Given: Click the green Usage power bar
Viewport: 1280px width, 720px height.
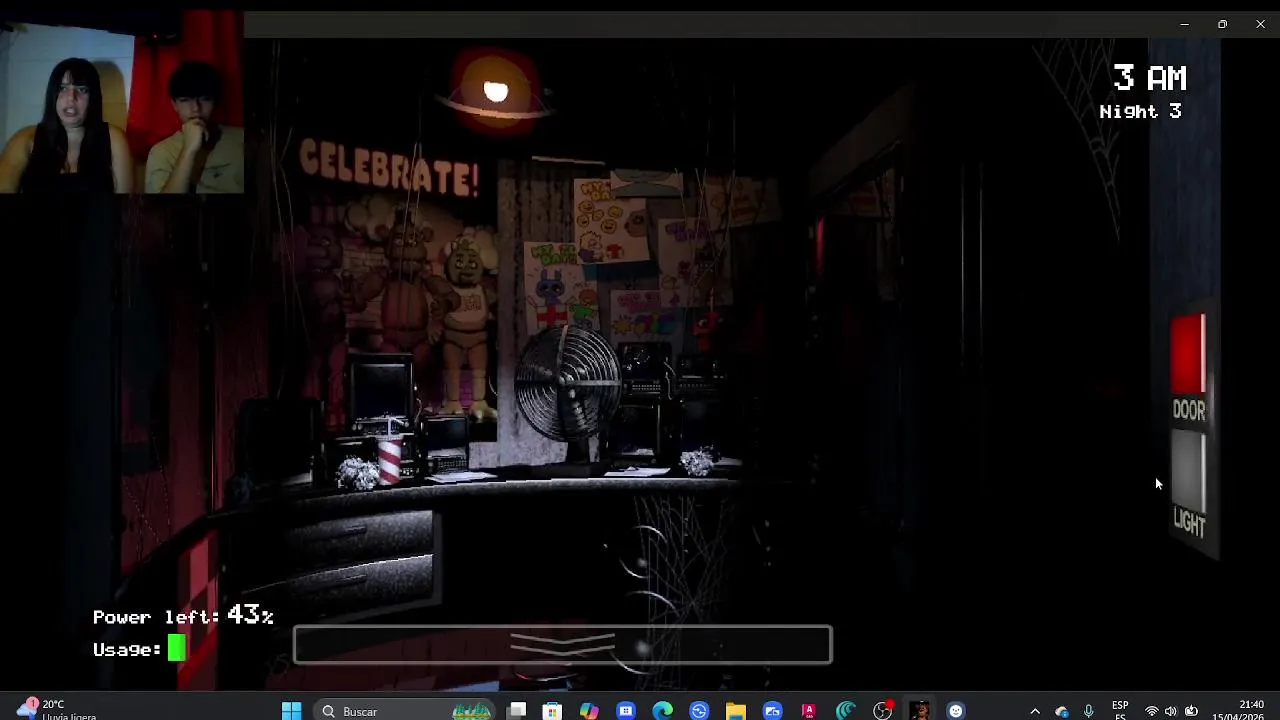Looking at the screenshot, I should (x=176, y=649).
